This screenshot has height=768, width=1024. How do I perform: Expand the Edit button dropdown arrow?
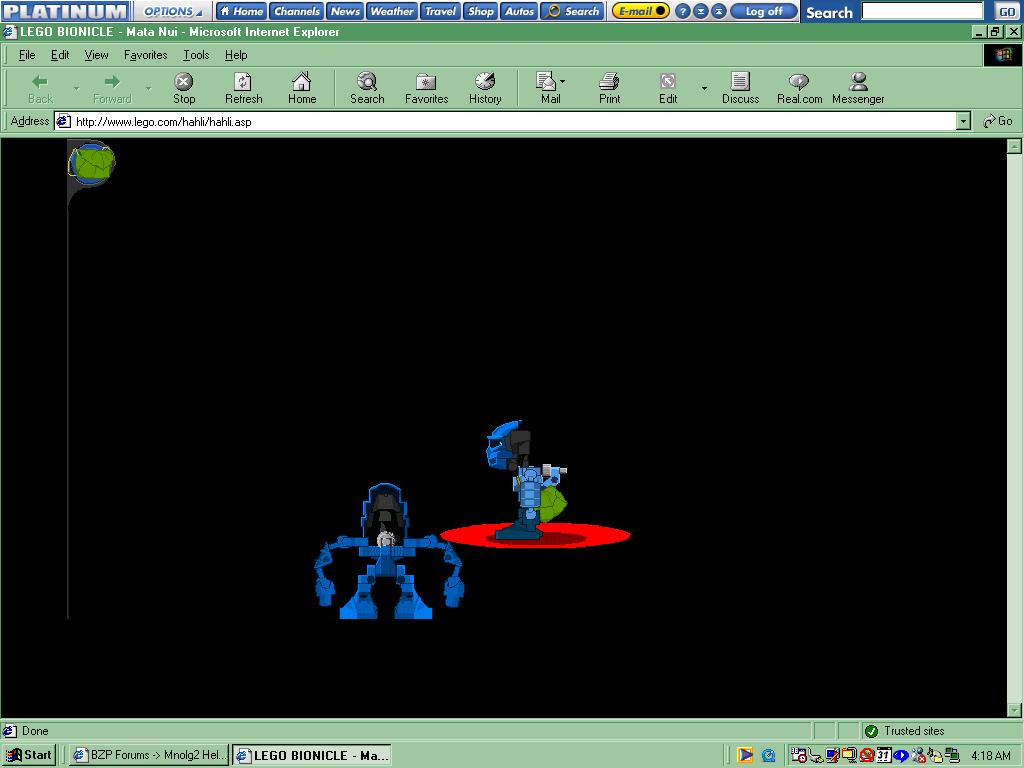pos(704,88)
